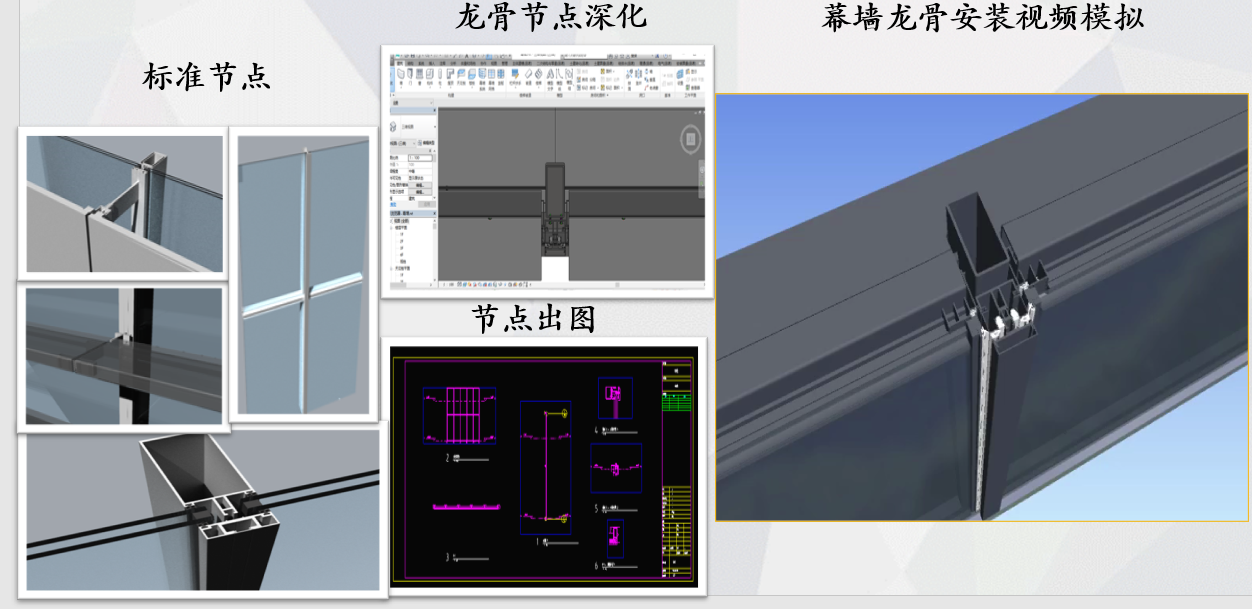Image resolution: width=1252 pixels, height=609 pixels.
Task: Expand 楼层平面 in the project browser tree
Action: (x=389, y=229)
